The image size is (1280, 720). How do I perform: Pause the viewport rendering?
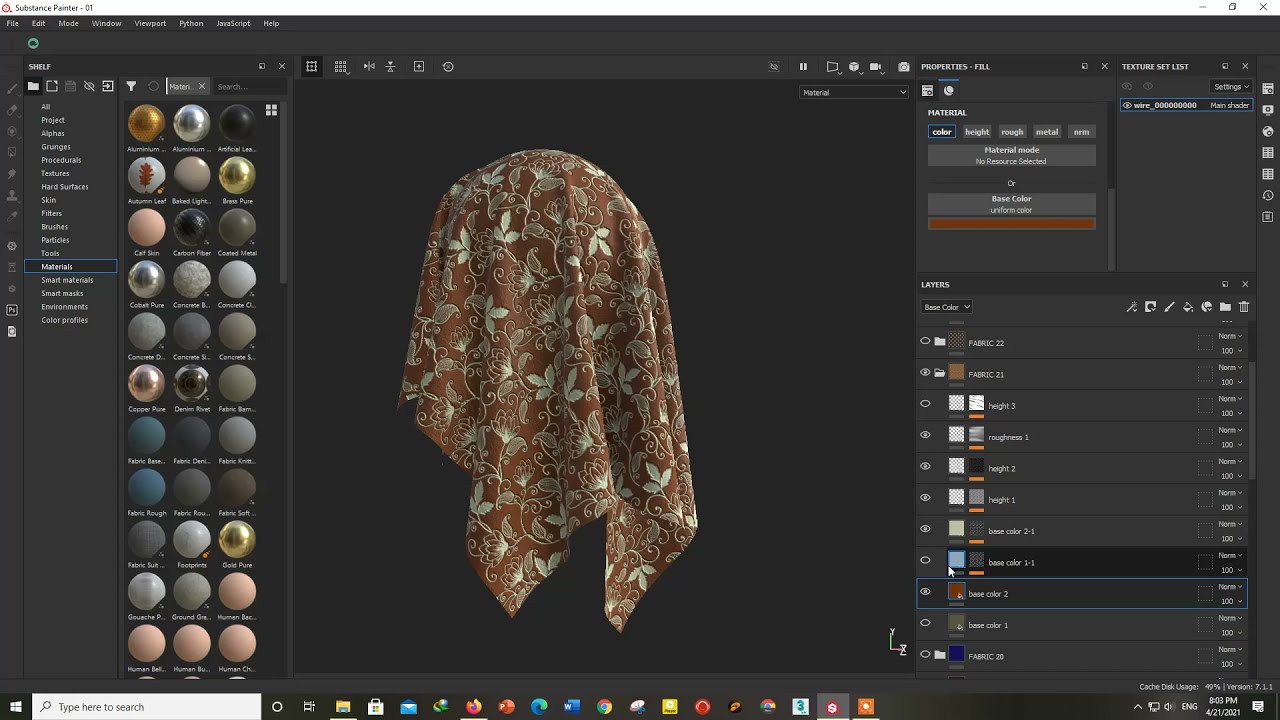(802, 66)
